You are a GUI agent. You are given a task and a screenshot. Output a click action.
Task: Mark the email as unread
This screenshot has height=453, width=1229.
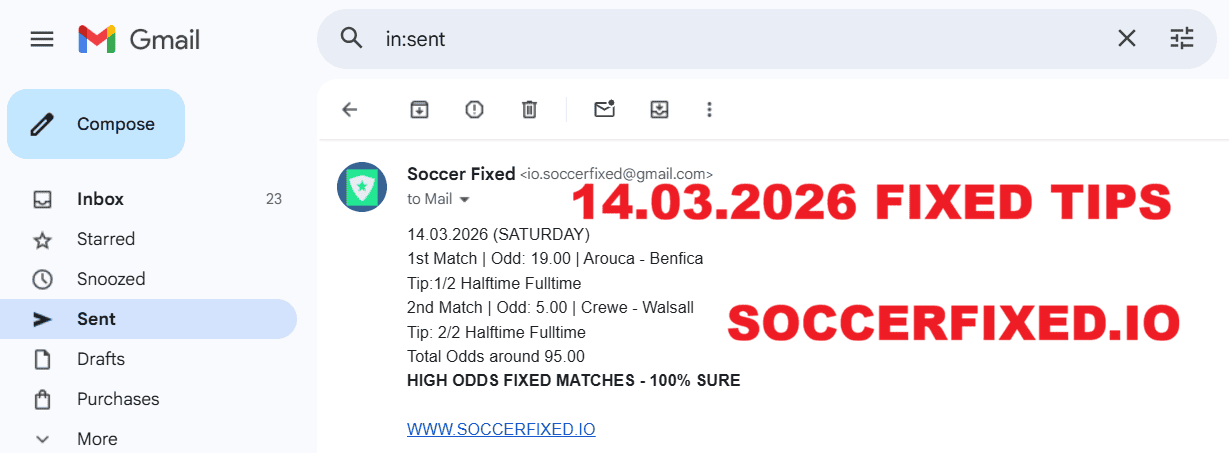pyautogui.click(x=604, y=110)
